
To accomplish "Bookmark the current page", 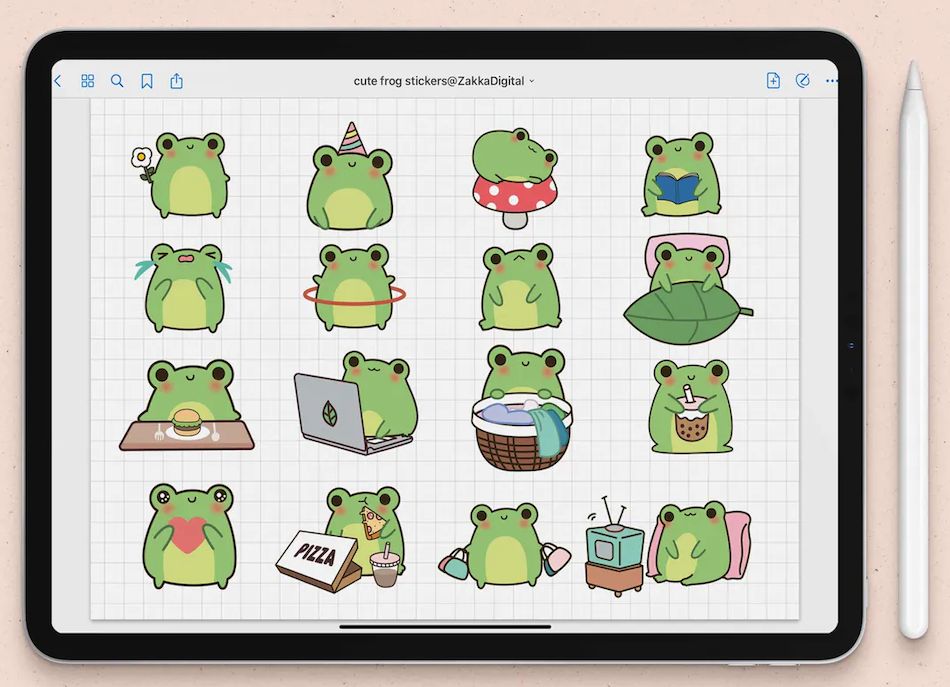I will (147, 81).
